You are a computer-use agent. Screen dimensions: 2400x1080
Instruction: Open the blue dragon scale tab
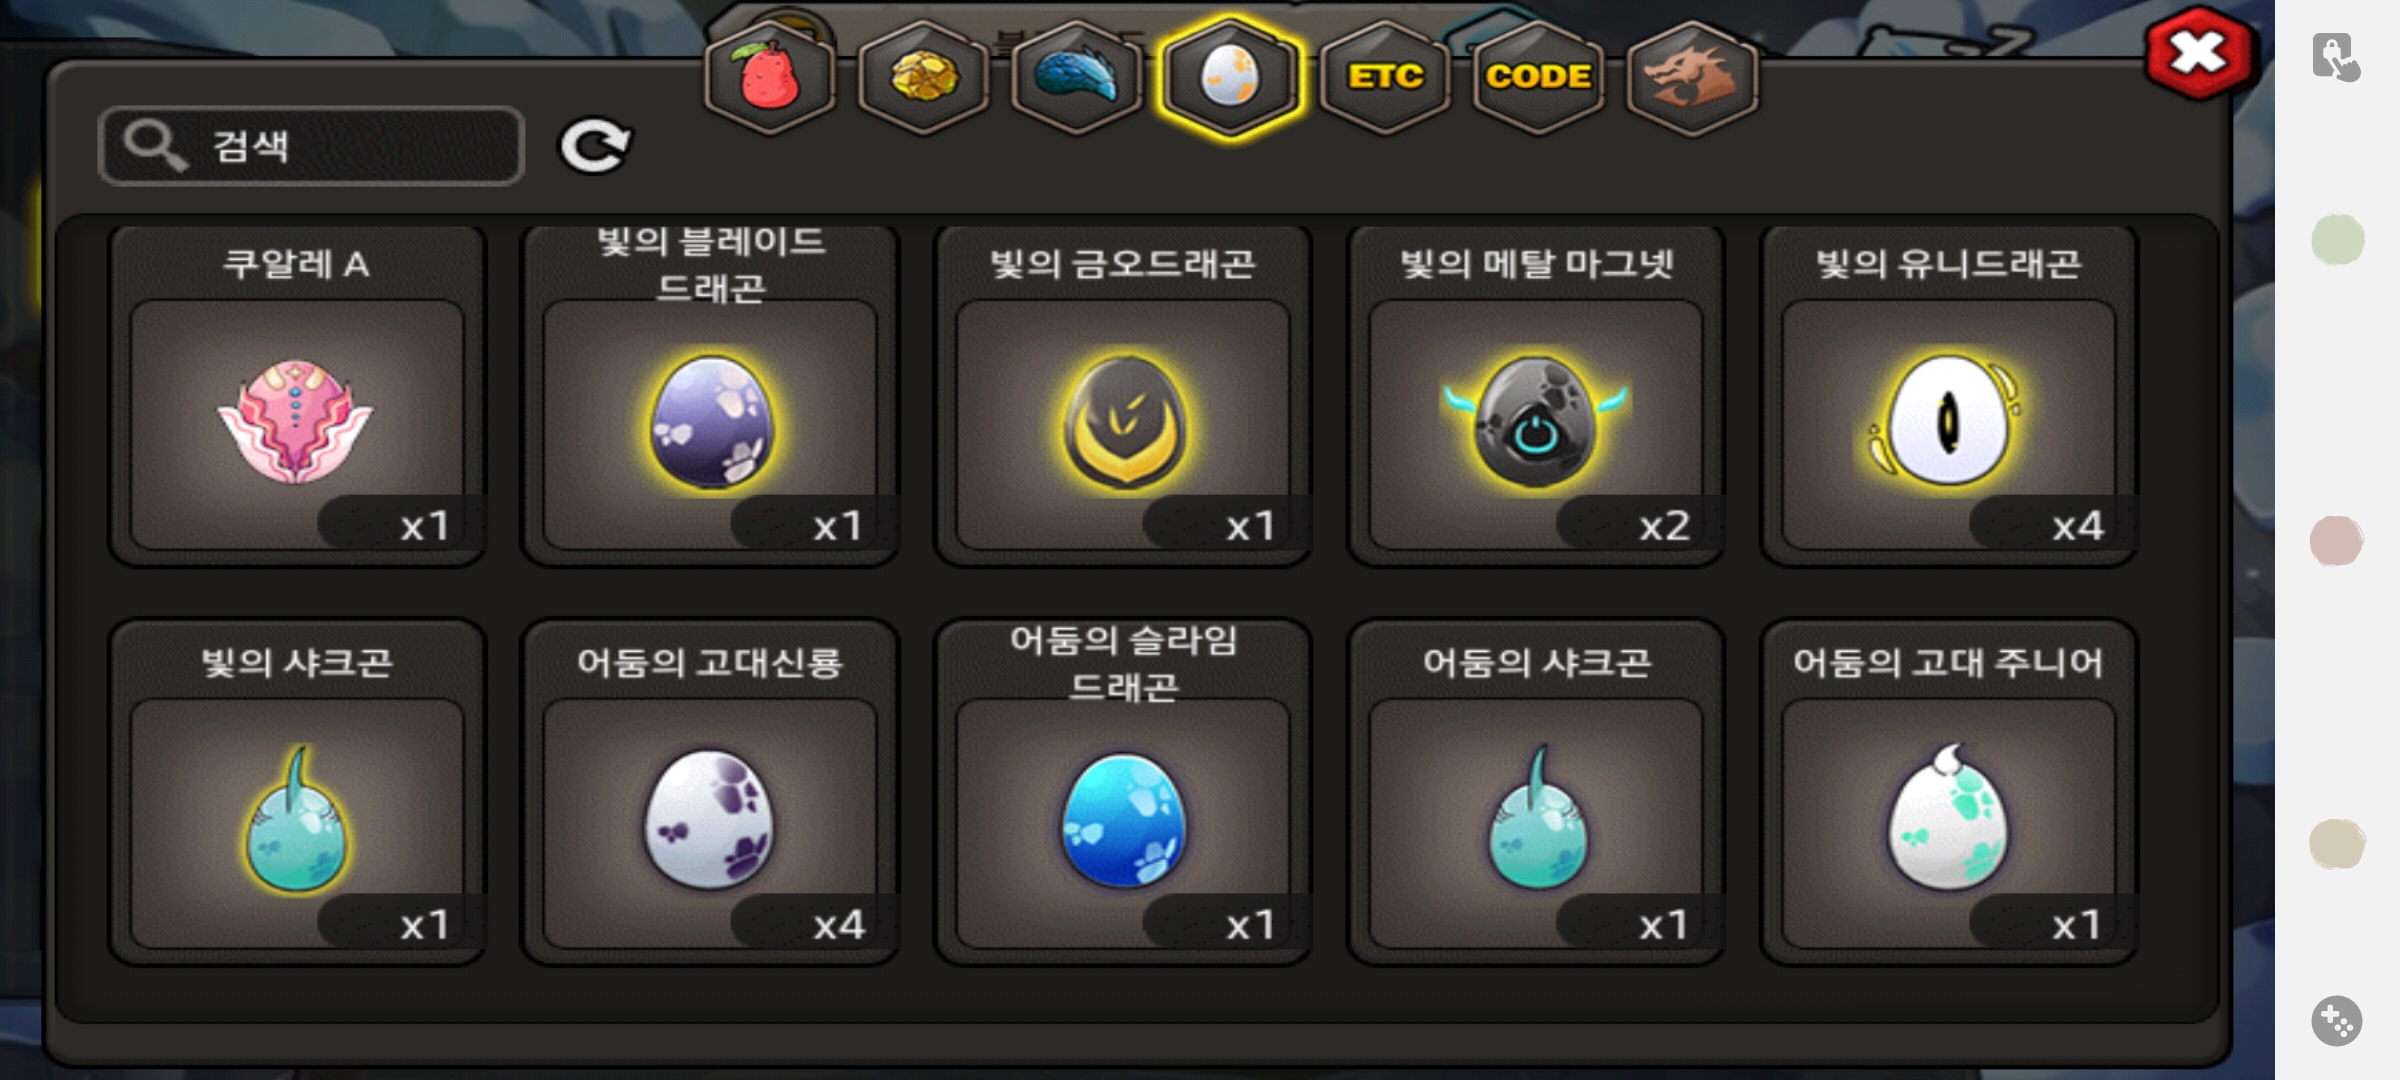(1076, 78)
